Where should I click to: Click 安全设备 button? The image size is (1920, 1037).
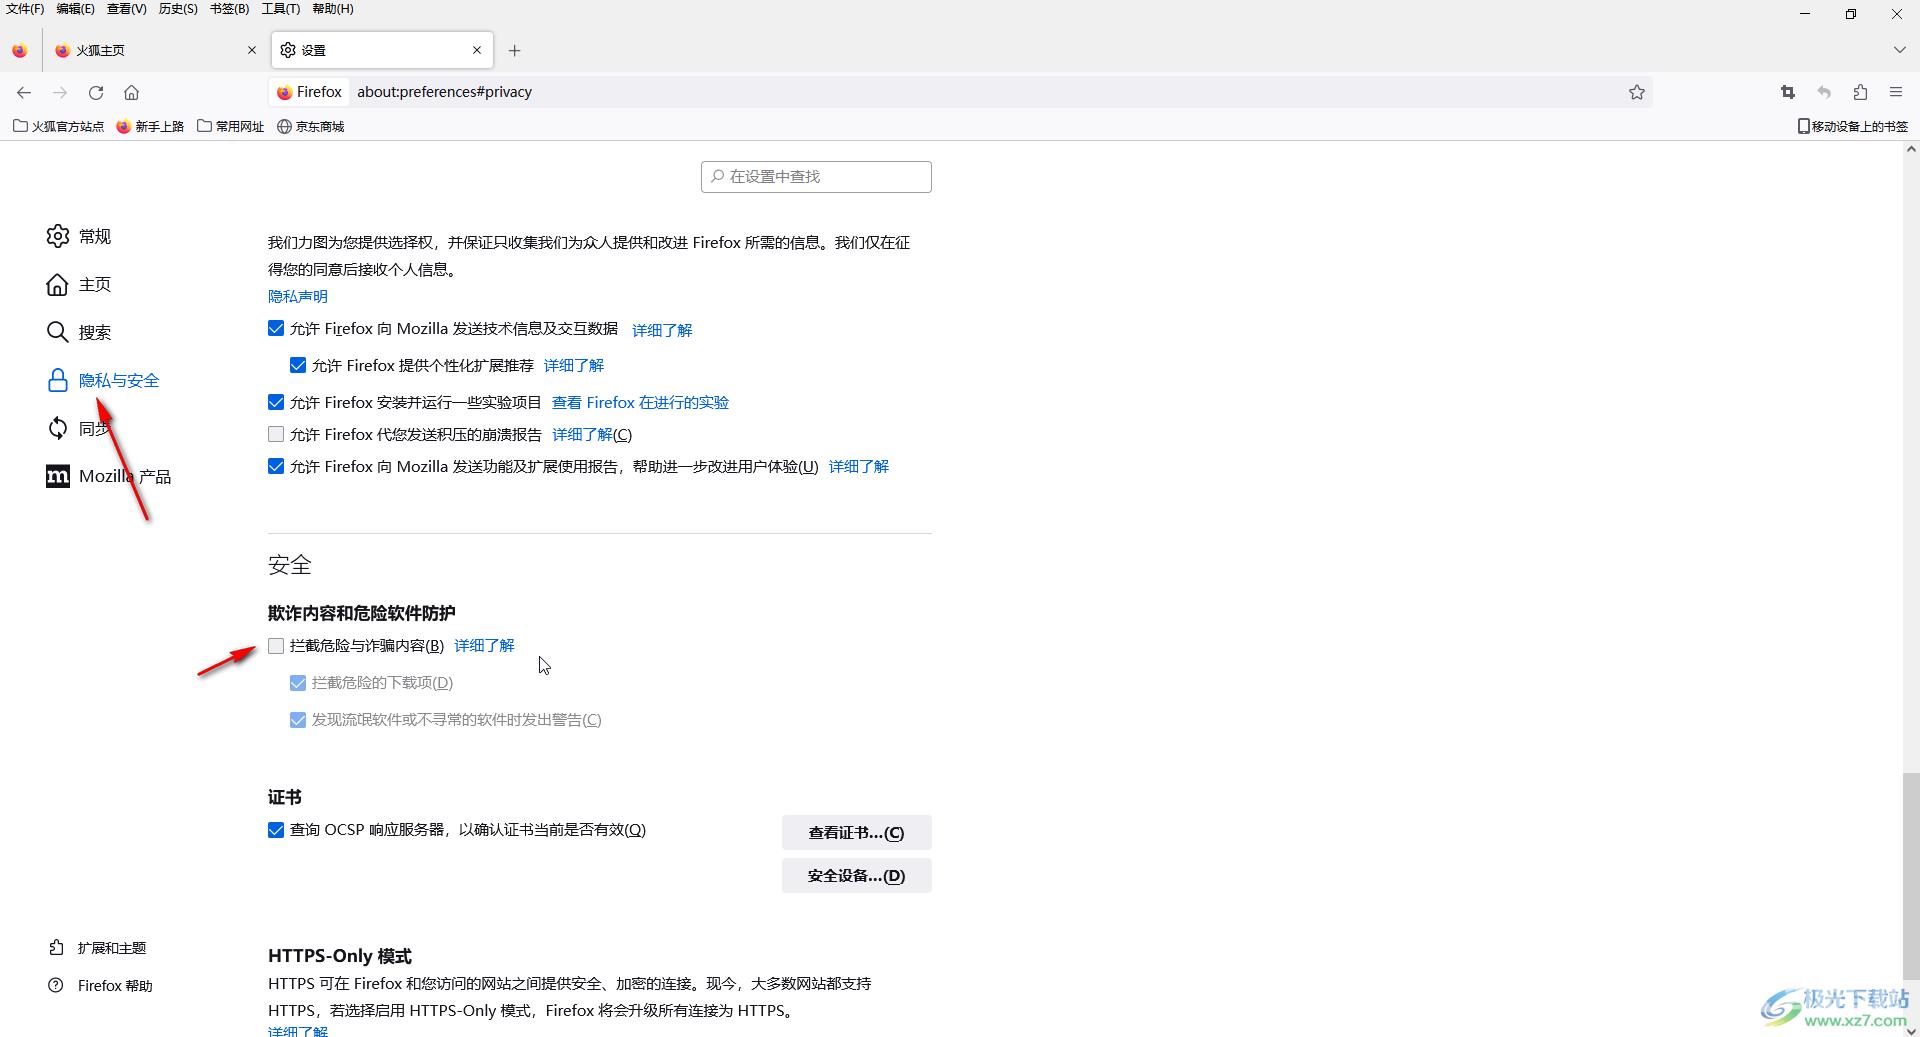[x=856, y=875]
